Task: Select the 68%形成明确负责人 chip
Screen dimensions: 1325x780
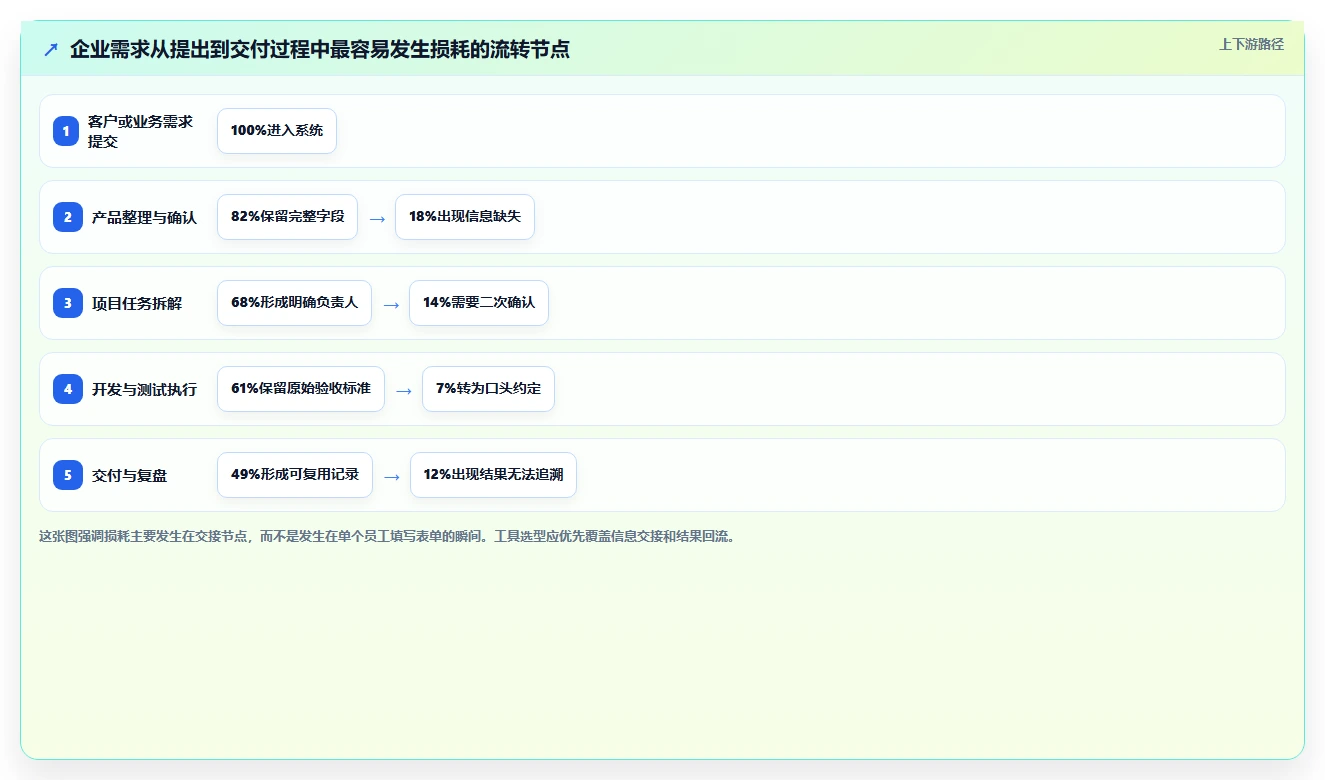Action: [294, 303]
